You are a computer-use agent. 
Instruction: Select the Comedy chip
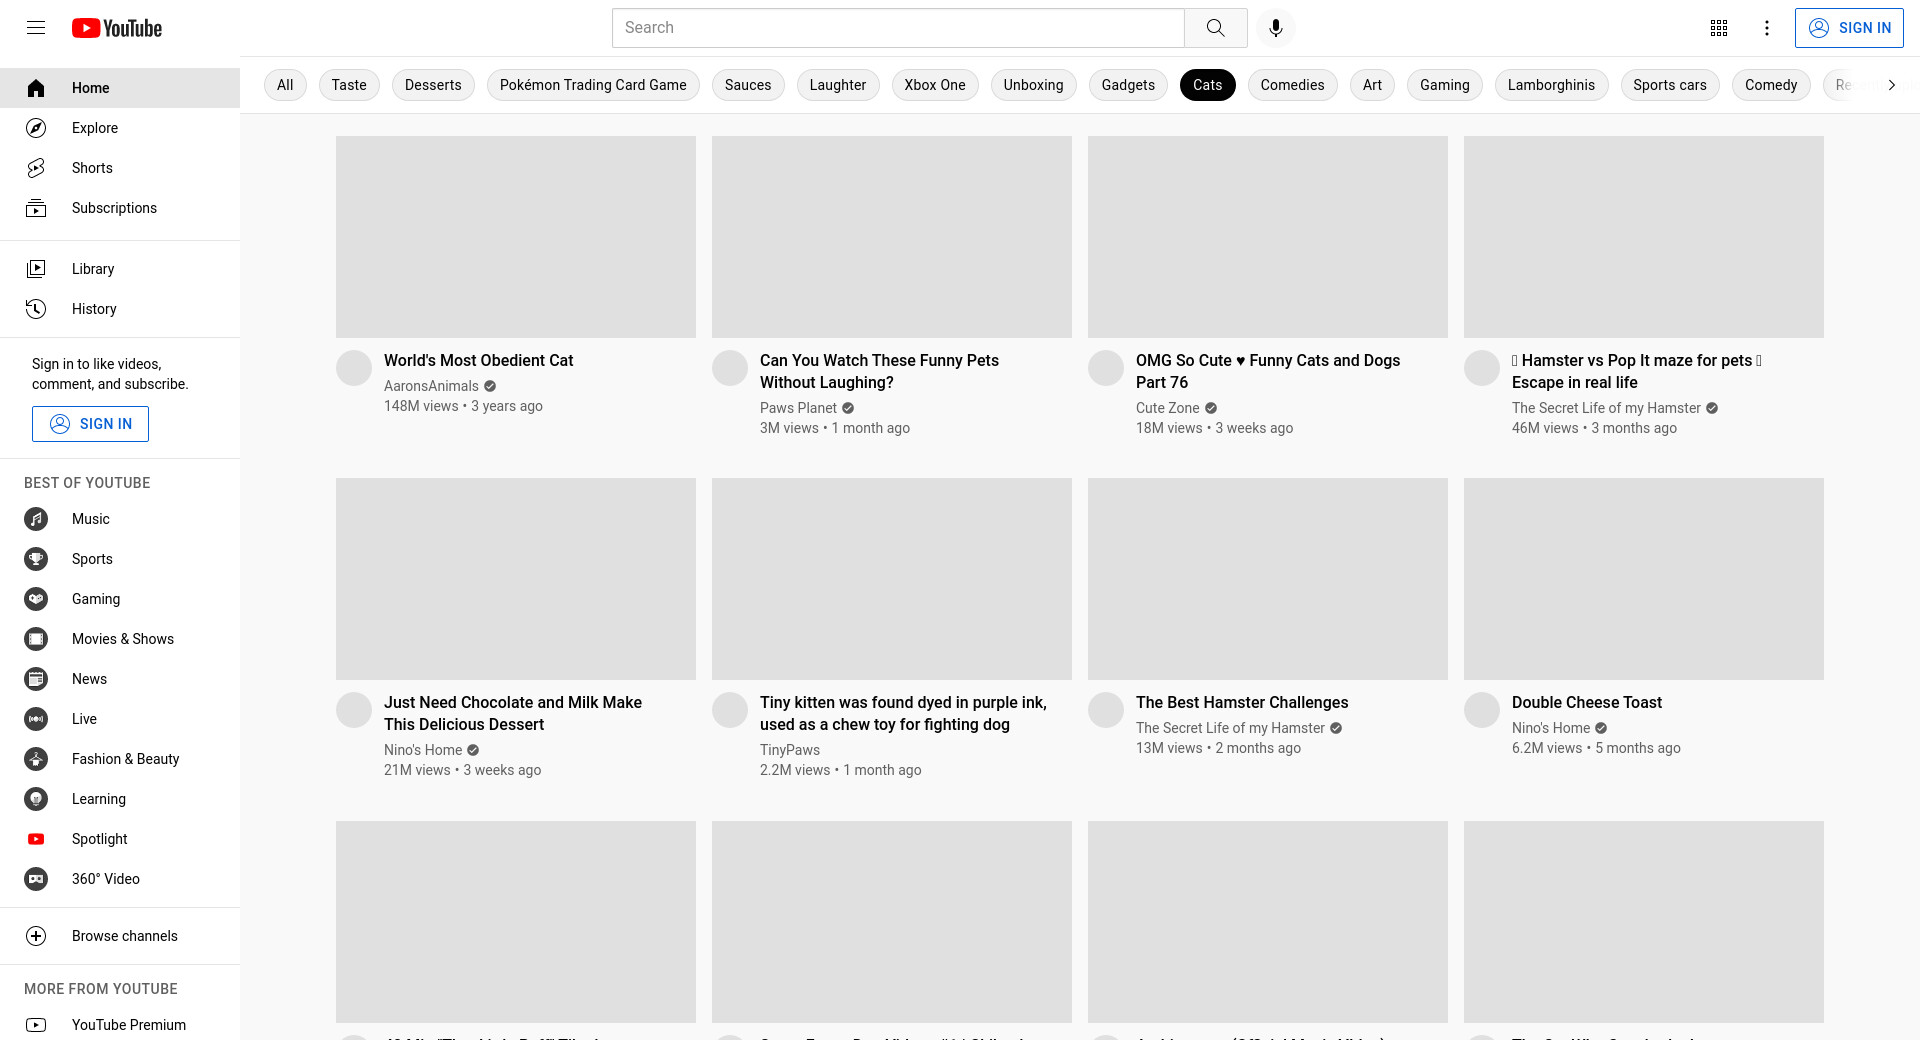click(1771, 85)
